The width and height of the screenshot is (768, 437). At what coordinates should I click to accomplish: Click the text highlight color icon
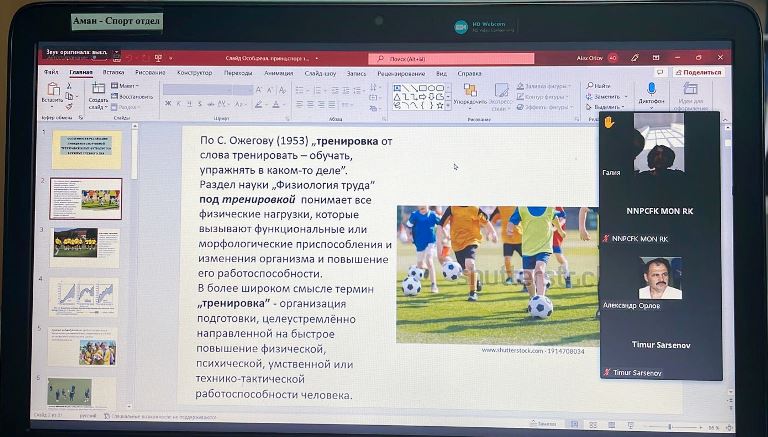259,104
